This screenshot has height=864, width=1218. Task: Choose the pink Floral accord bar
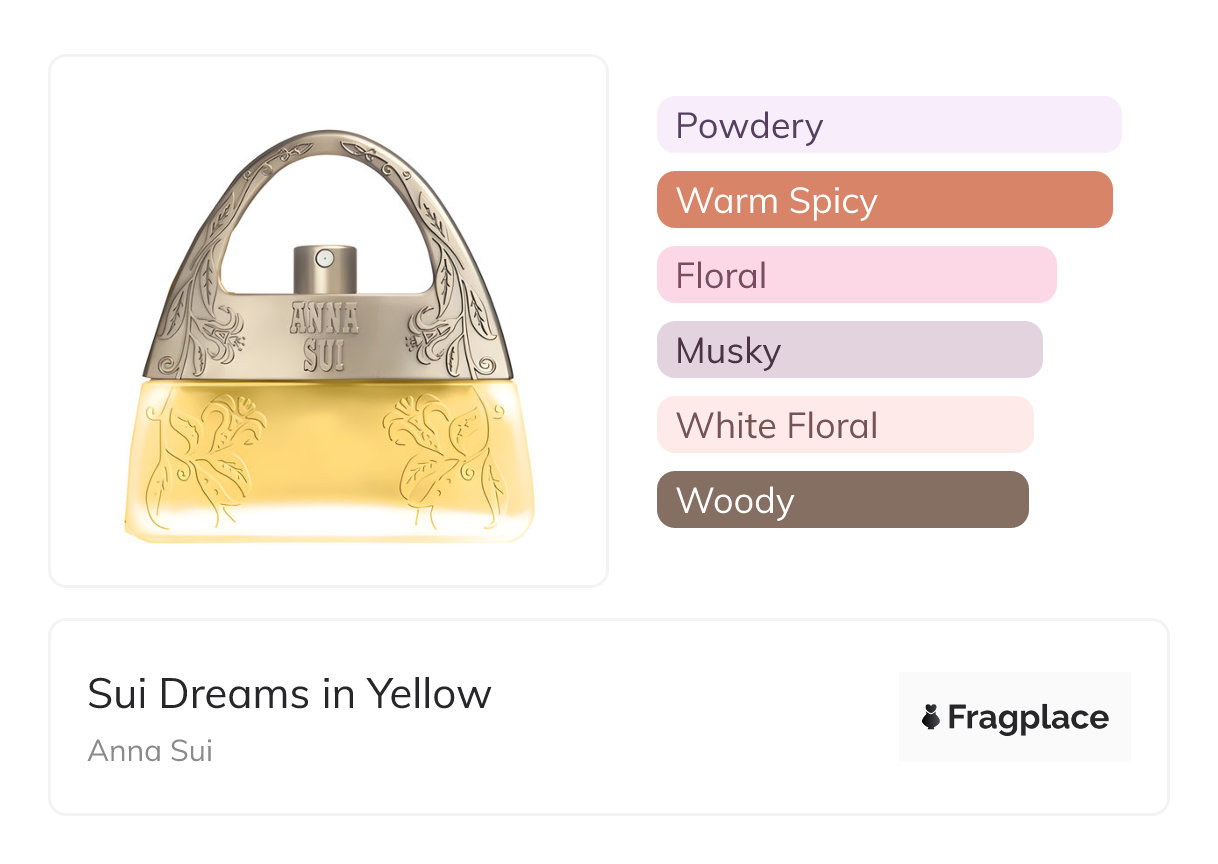(856, 275)
